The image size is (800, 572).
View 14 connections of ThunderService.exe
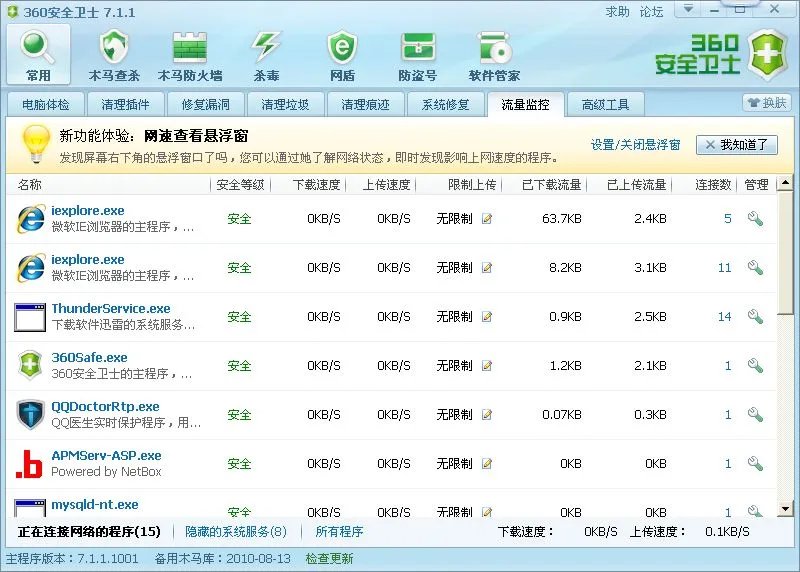pos(724,317)
